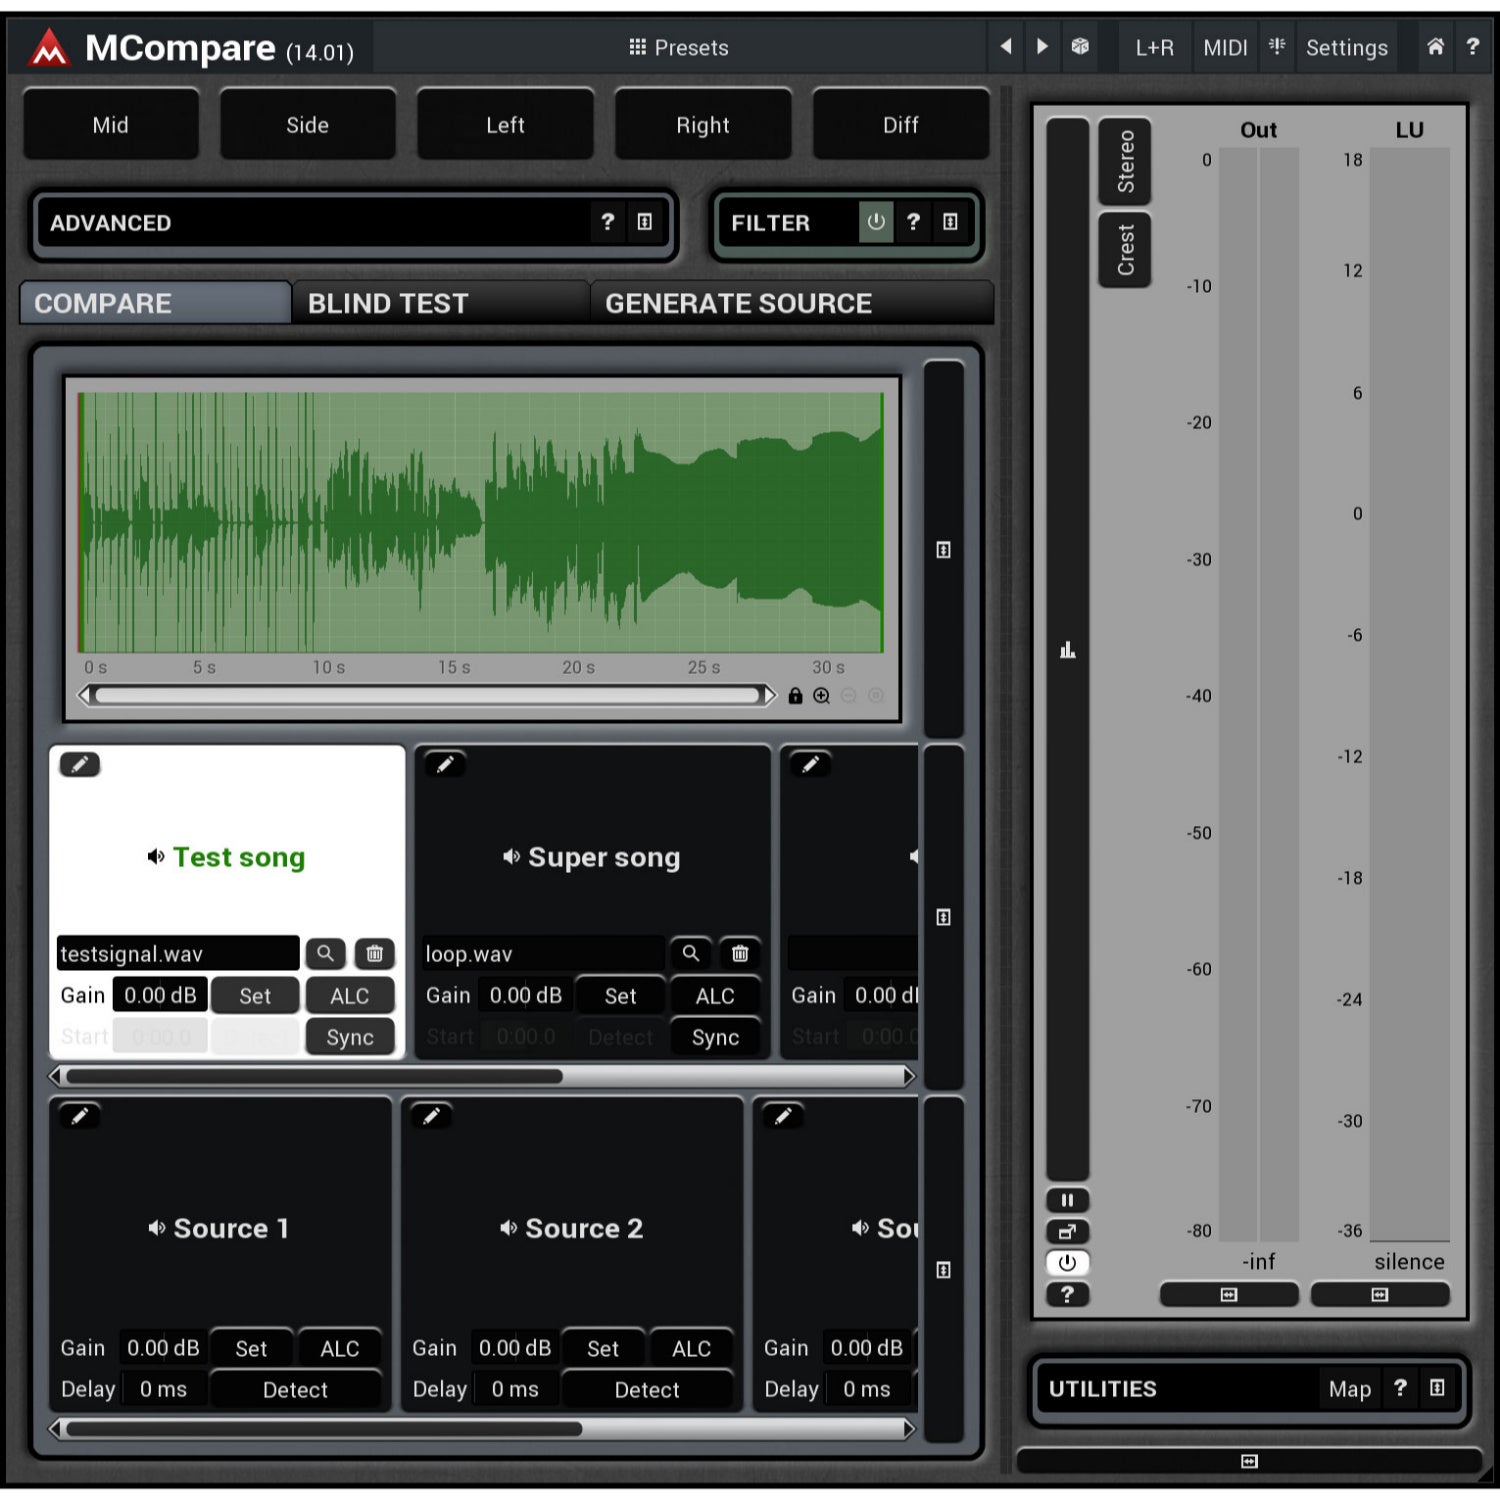The height and width of the screenshot is (1500, 1500).
Task: Open the home icon in header
Action: coord(1435,46)
